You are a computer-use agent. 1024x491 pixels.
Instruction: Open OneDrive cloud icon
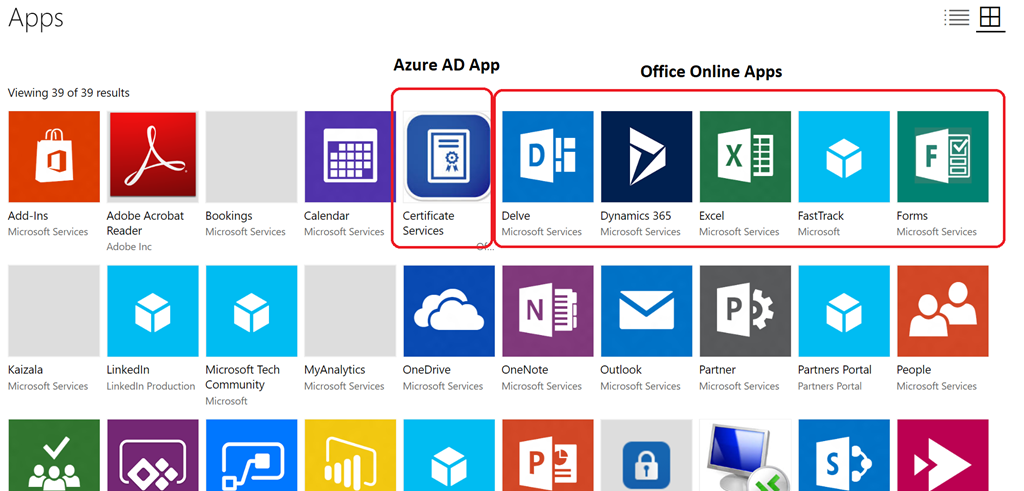point(448,310)
